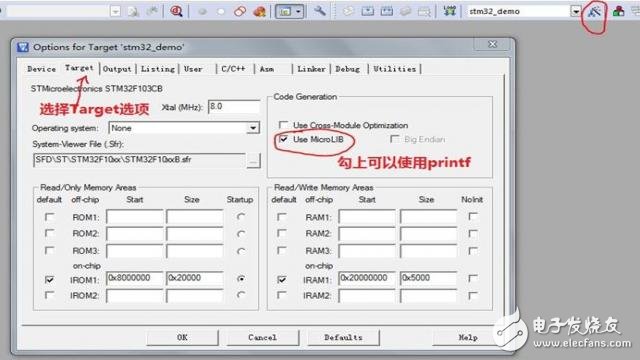Click the Download LOAD icon in the toolbar

[449, 11]
